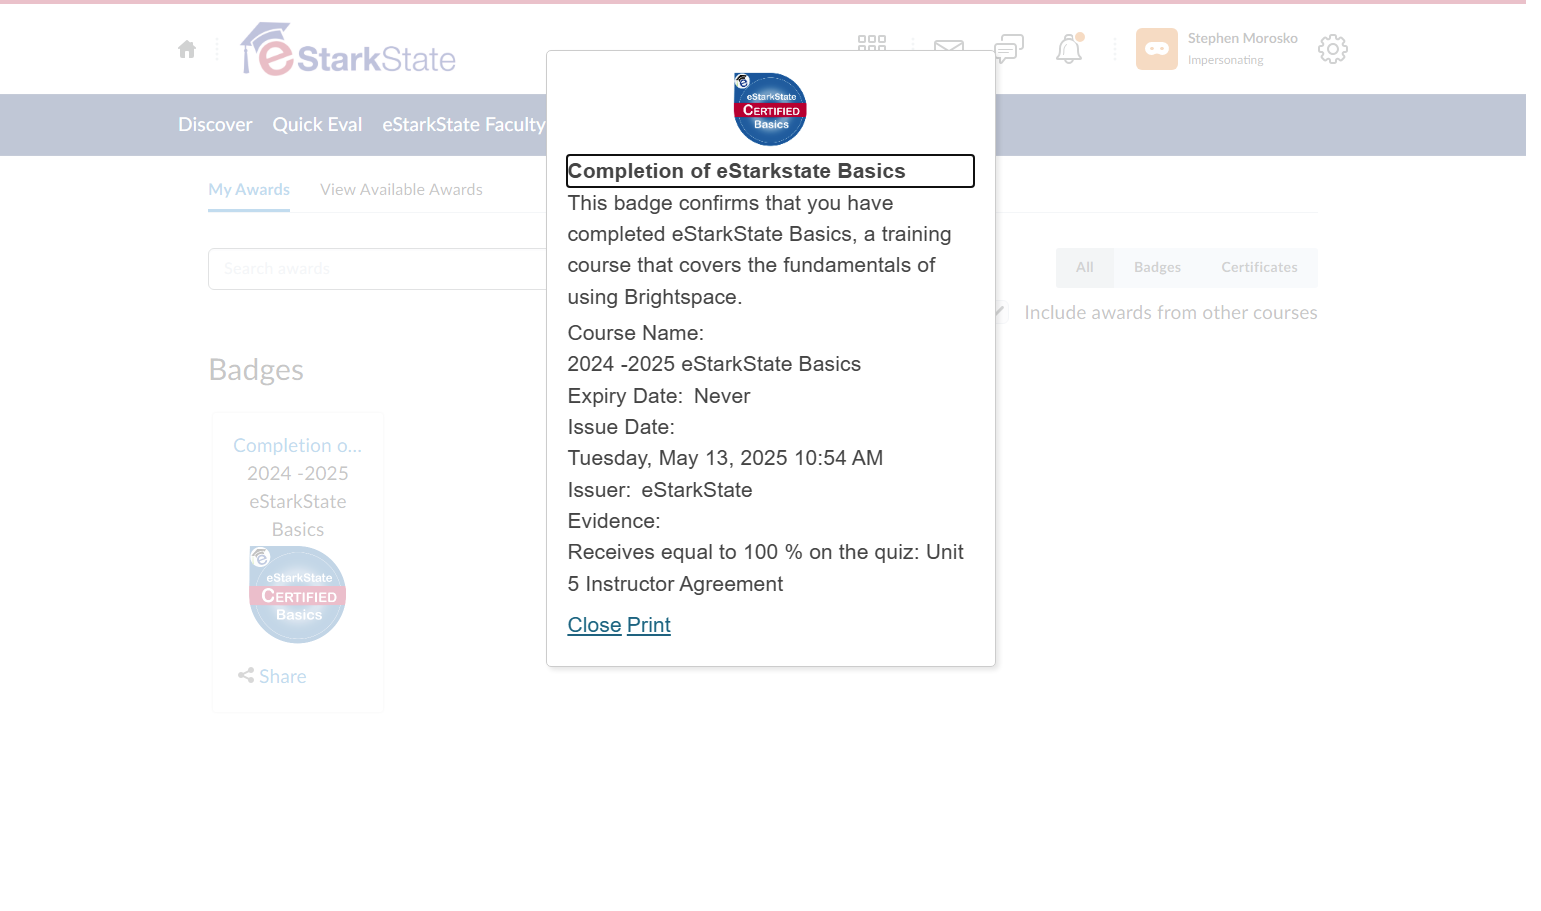Click the '2024 -2025 eStarkState Basics' course name in dialog
1541x911 pixels.
pos(714,364)
